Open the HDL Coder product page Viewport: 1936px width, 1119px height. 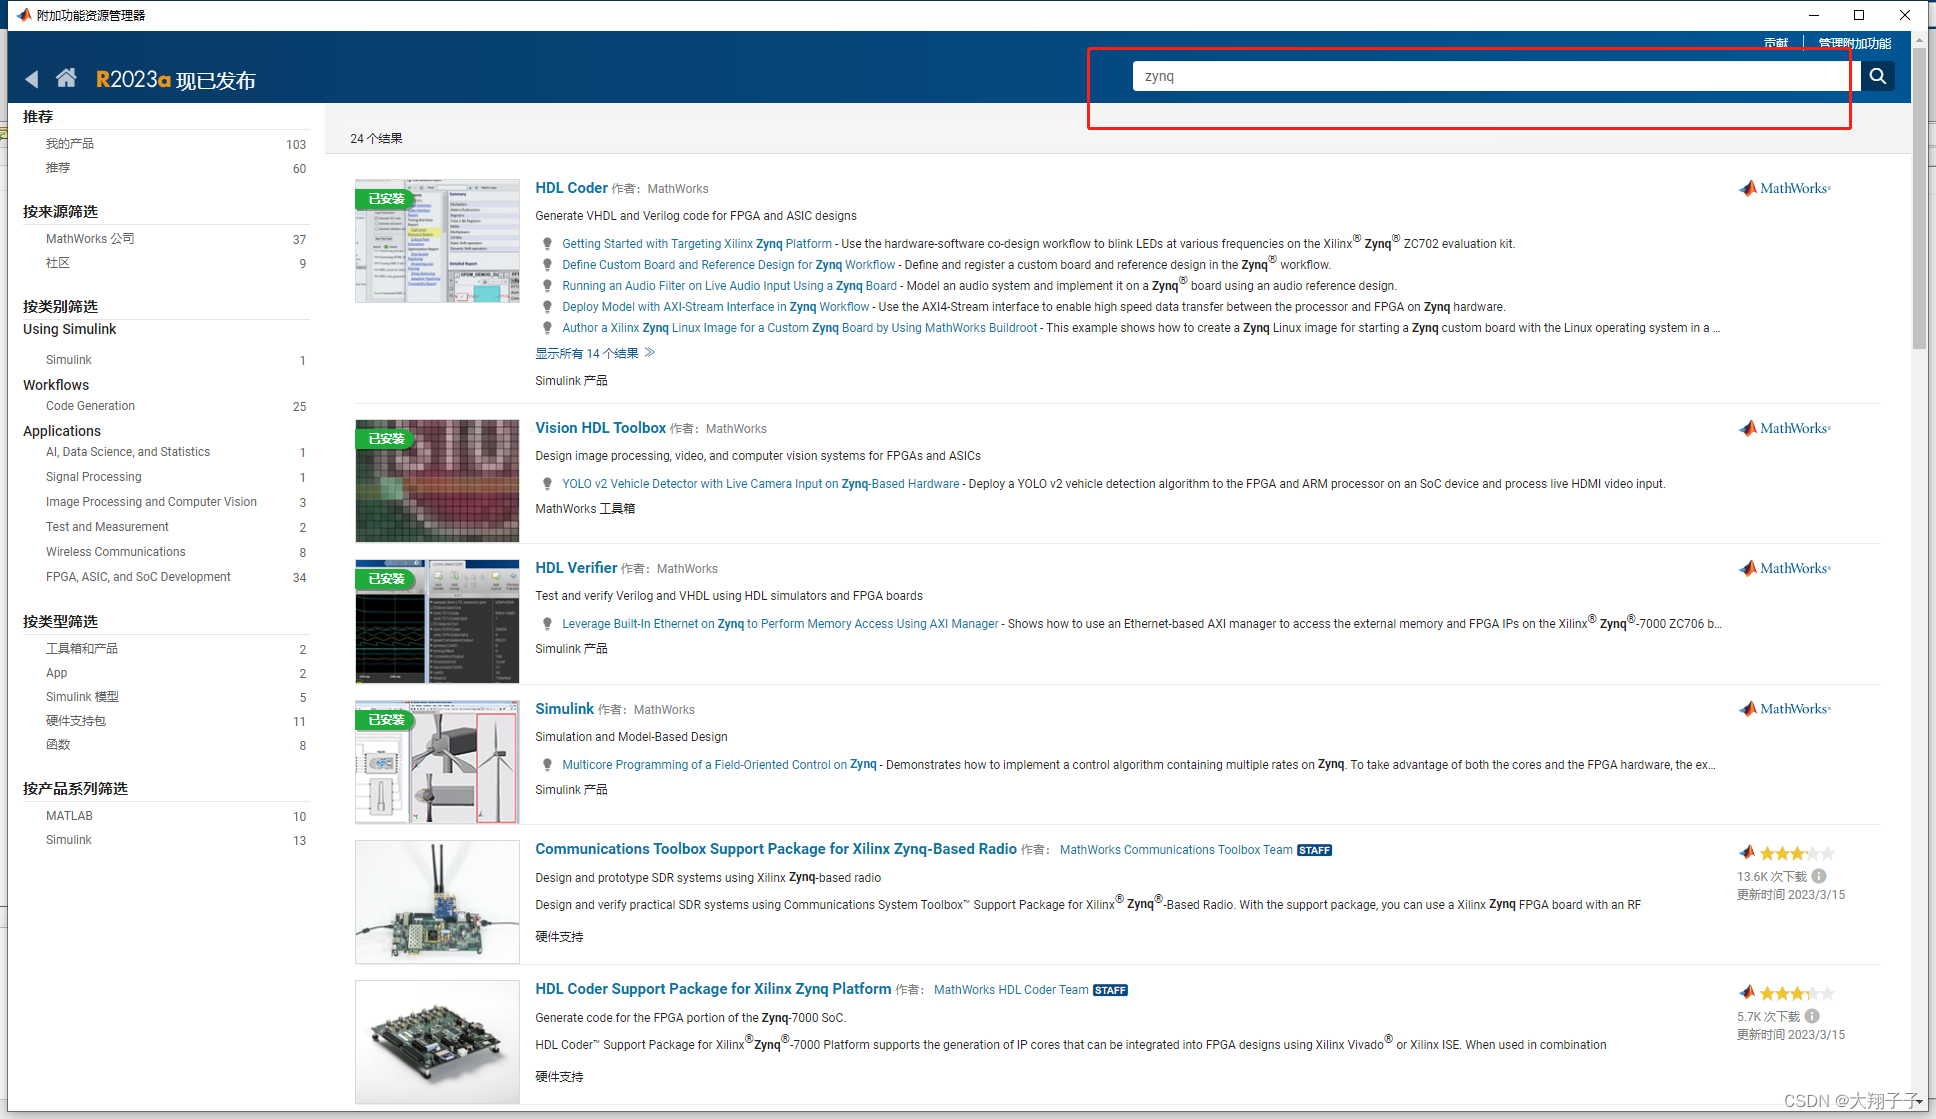[x=571, y=188]
